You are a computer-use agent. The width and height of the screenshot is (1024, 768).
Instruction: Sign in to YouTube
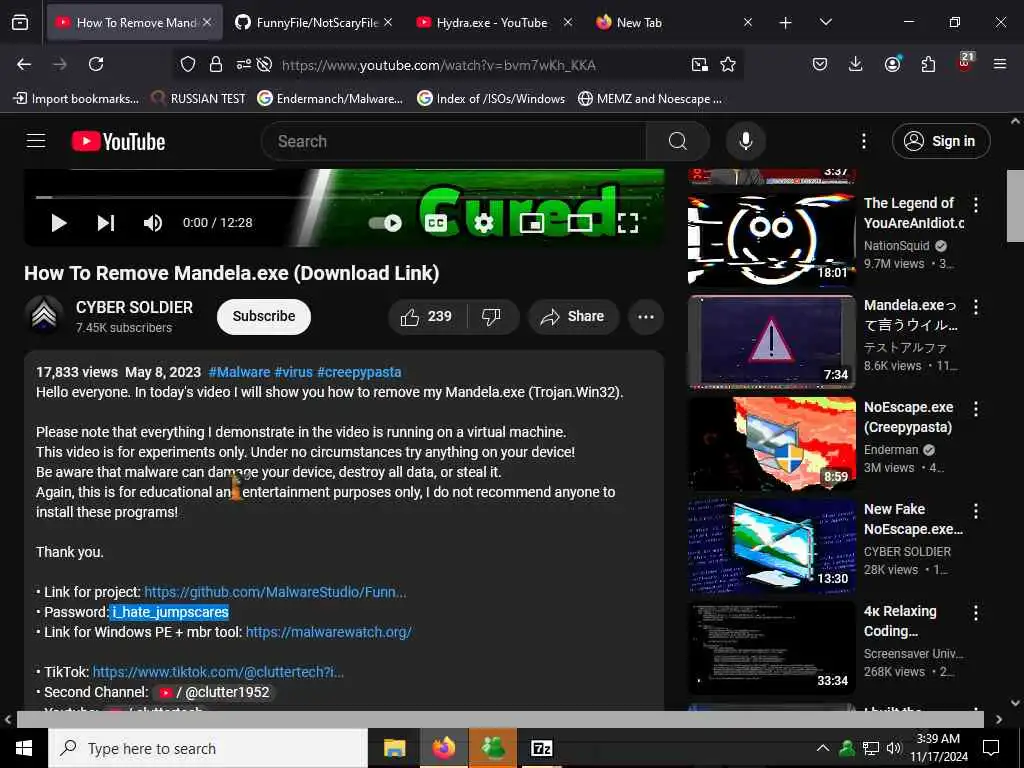click(x=940, y=141)
